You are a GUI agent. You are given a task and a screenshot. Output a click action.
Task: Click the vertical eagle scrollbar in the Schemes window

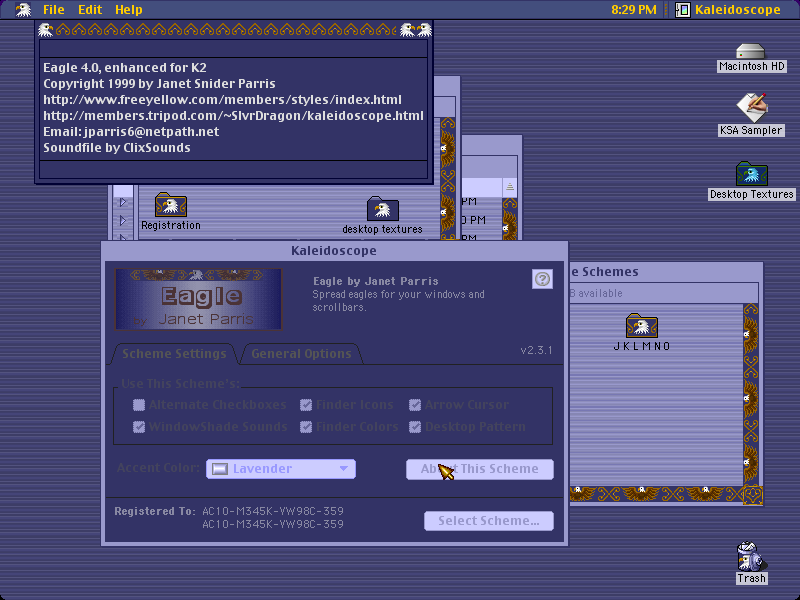point(751,395)
